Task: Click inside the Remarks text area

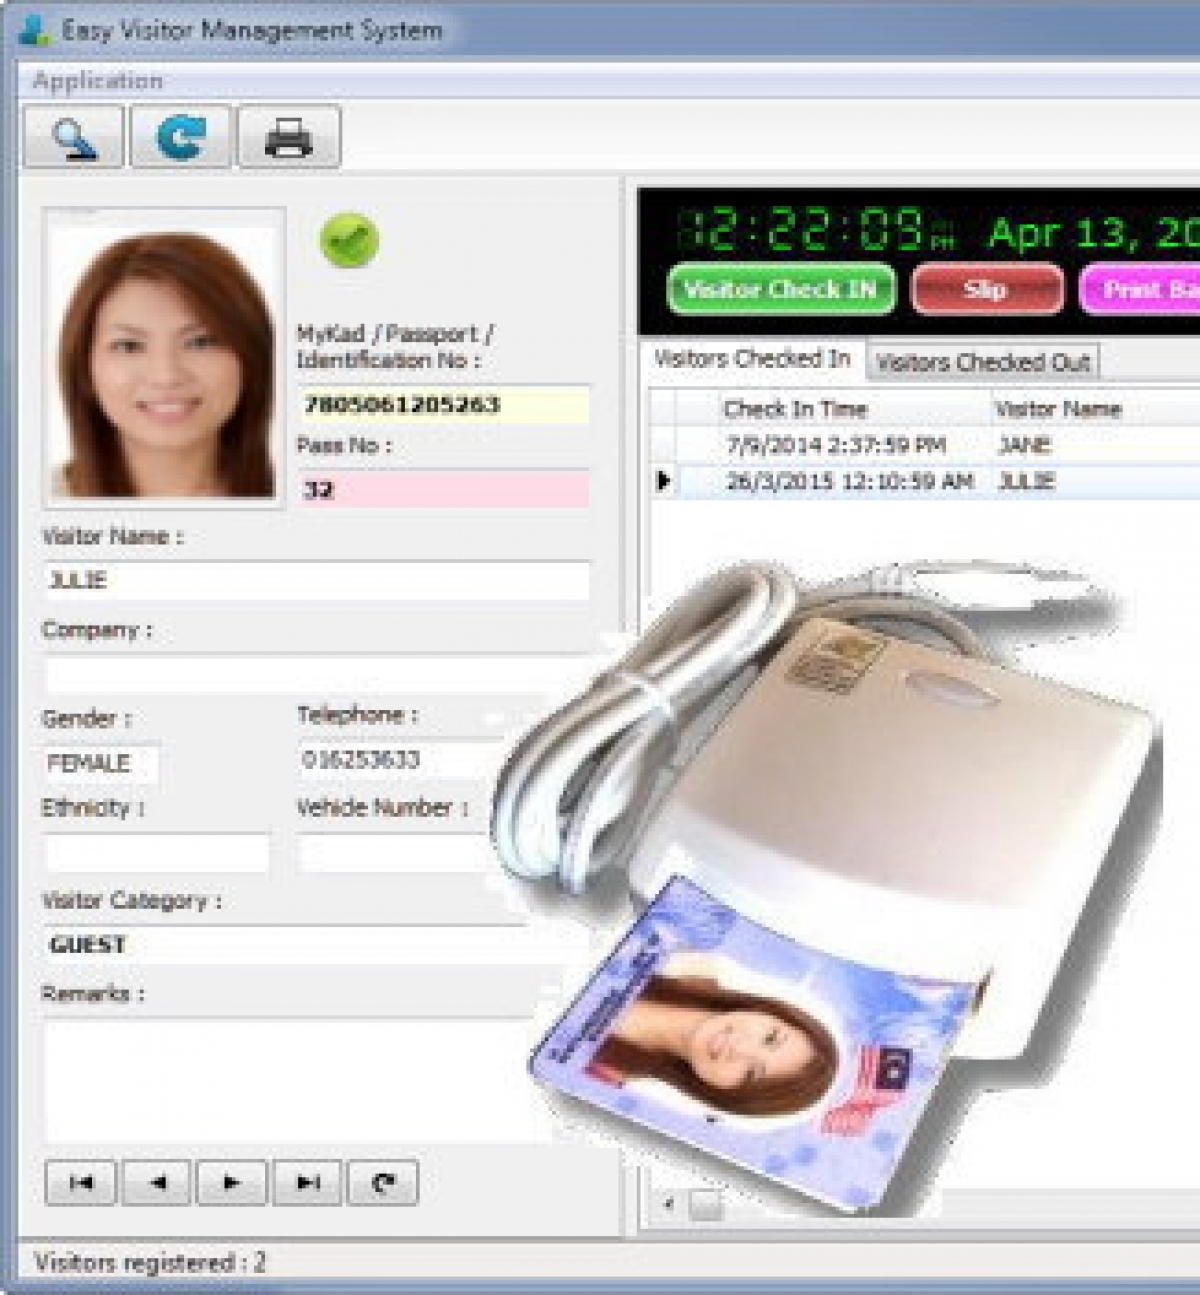Action: (x=290, y=1081)
